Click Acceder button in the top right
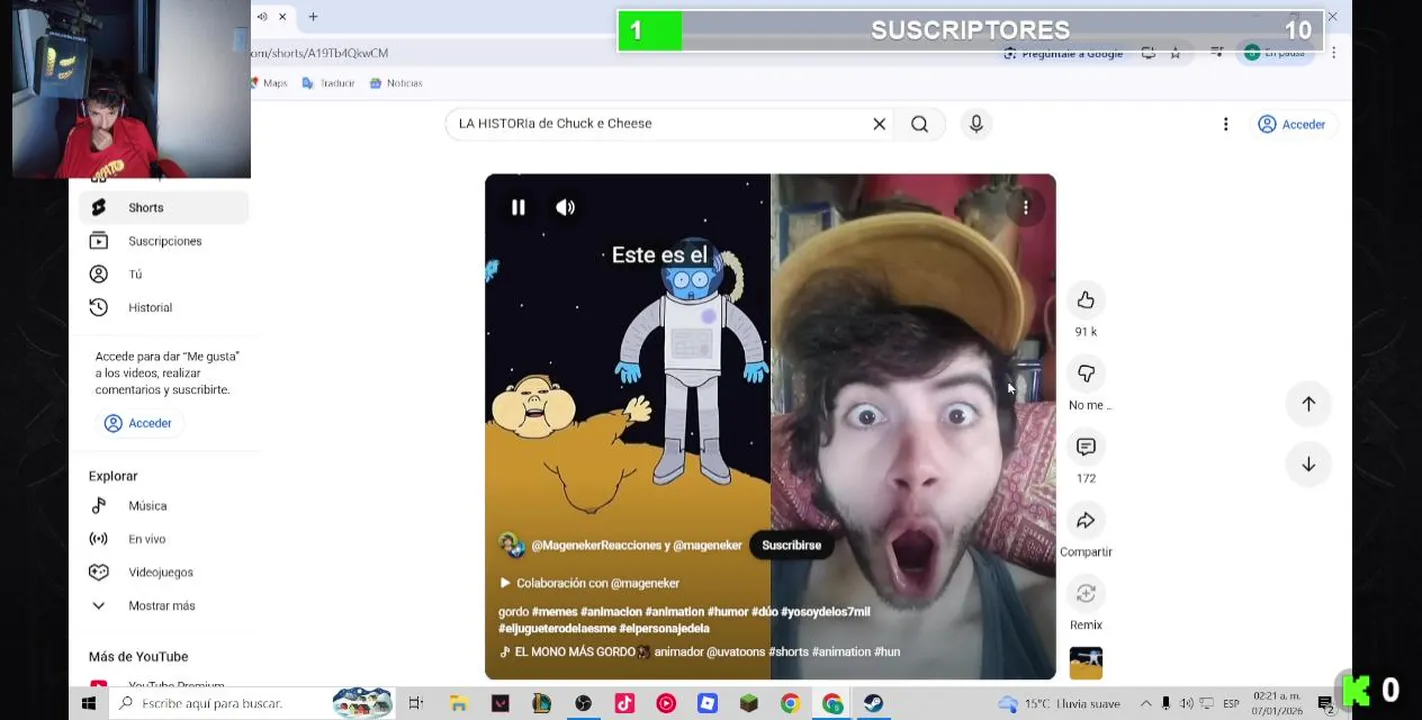 (1292, 124)
